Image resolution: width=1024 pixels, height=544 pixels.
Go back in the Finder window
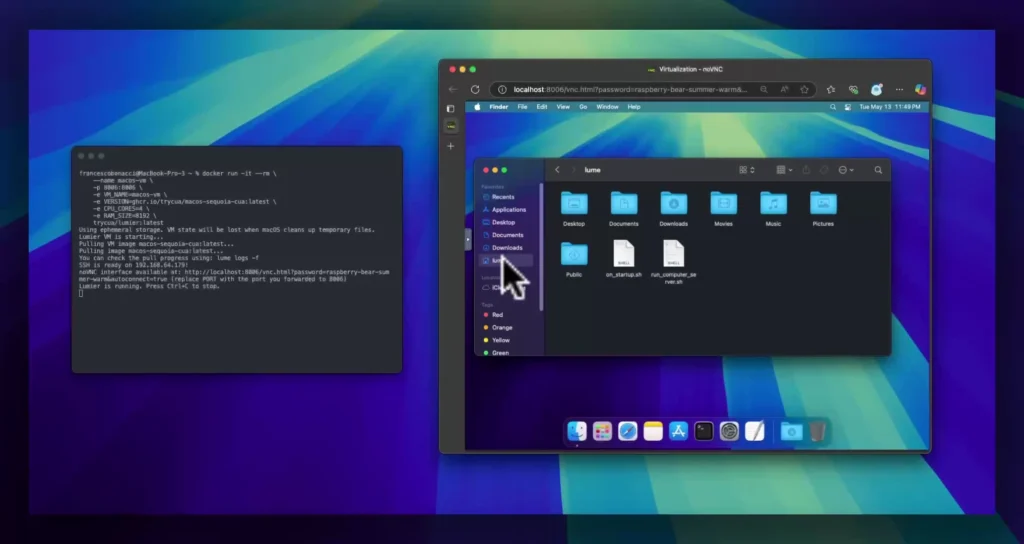pyautogui.click(x=557, y=170)
